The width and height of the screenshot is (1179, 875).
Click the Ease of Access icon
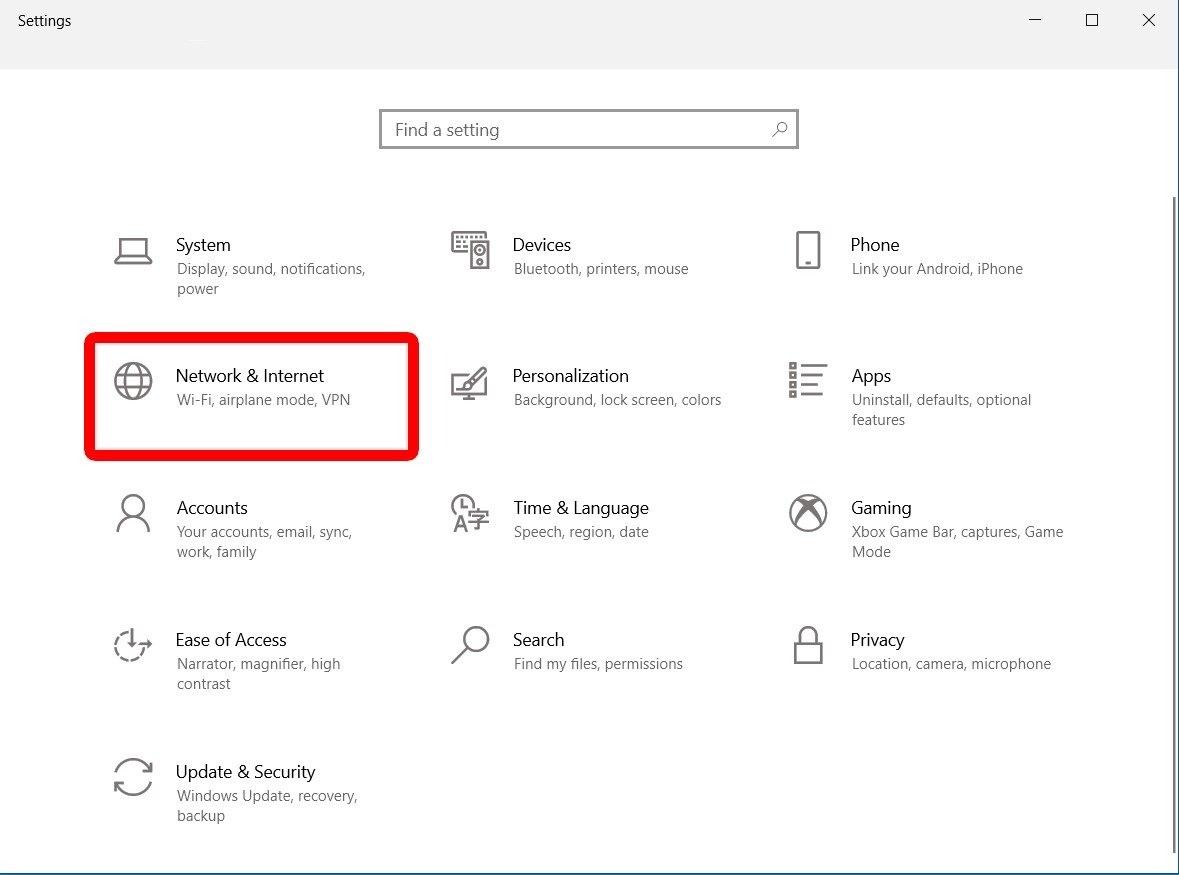coord(133,645)
